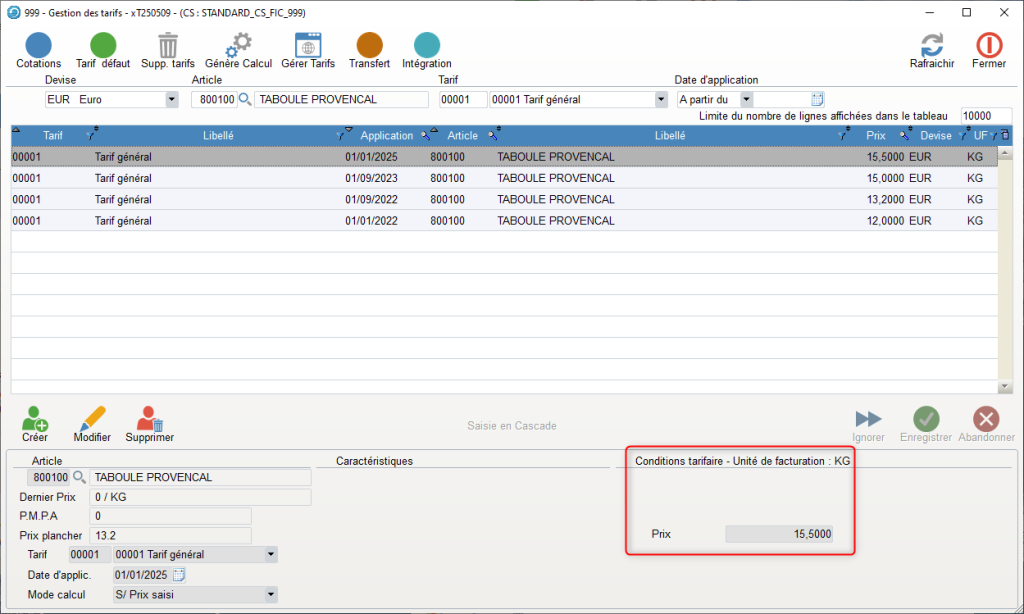Screen dimensions: 1024x614
Task: Close the window using Fermer
Action: [x=989, y=46]
